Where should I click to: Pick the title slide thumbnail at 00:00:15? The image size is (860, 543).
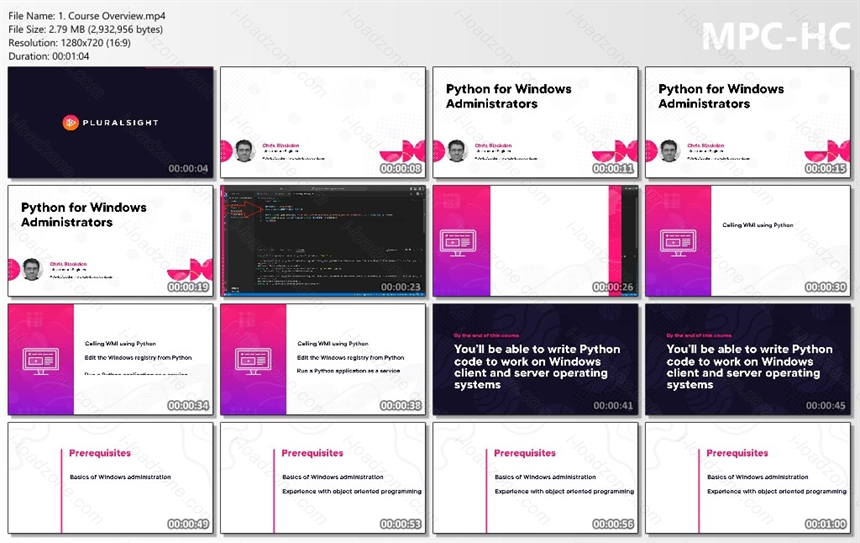tap(748, 122)
